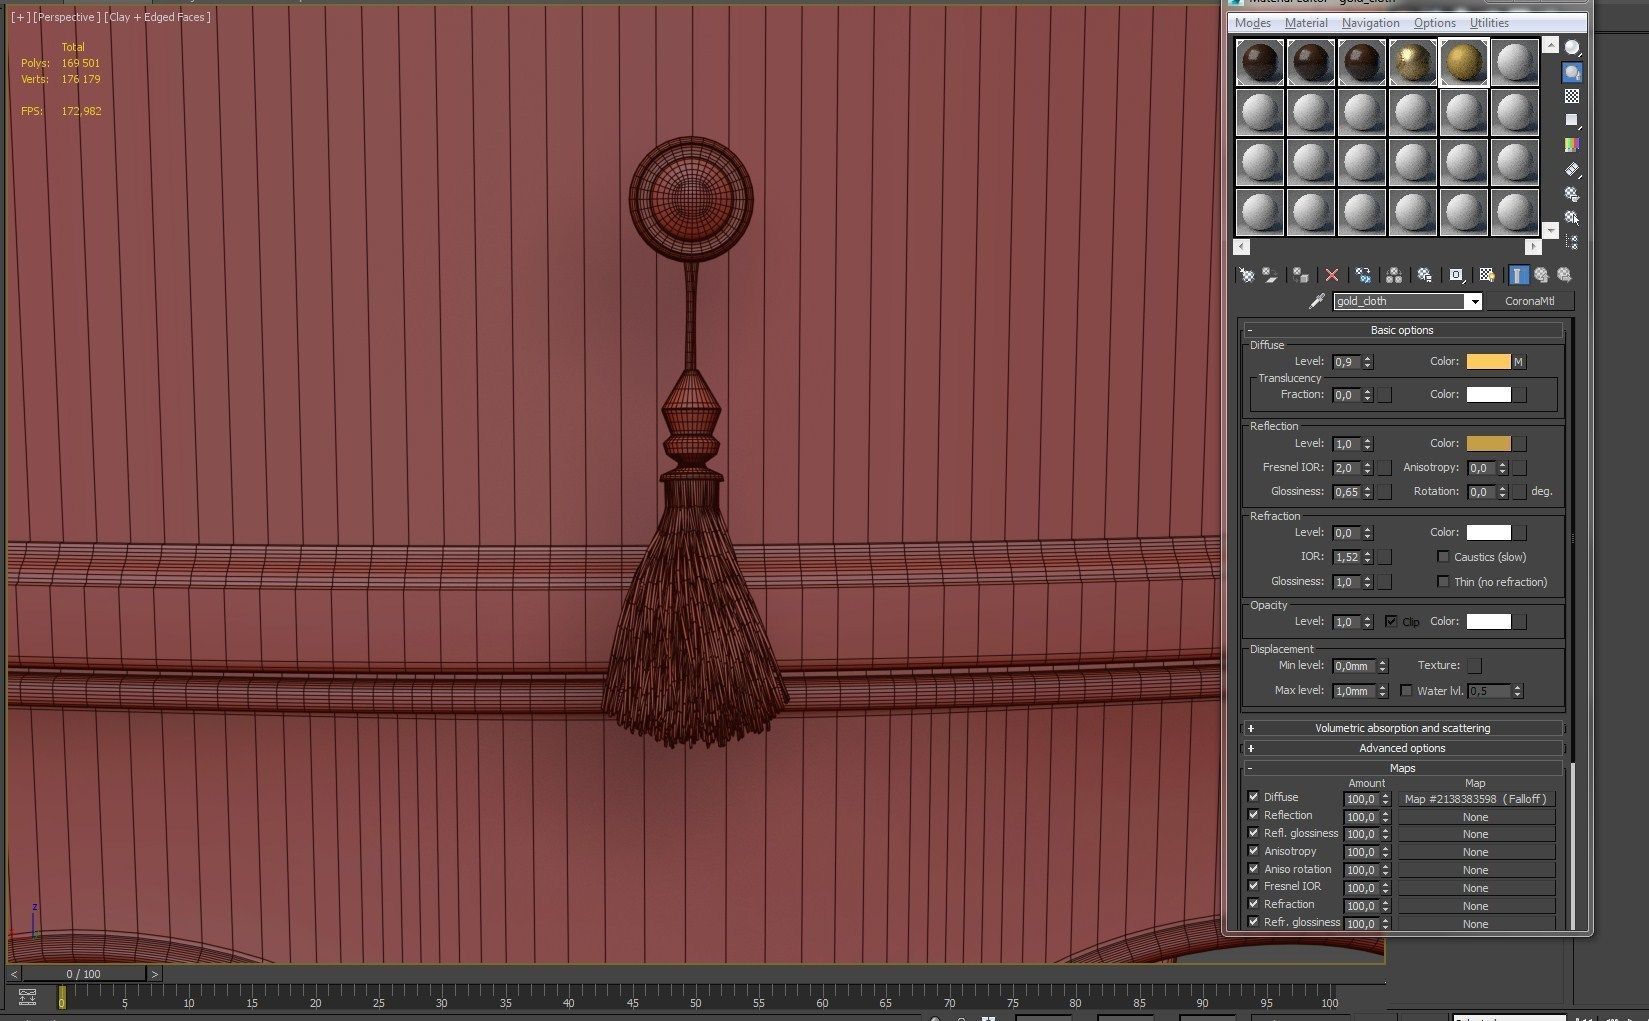Select the gold_cloth material sample sphere

coord(1464,63)
